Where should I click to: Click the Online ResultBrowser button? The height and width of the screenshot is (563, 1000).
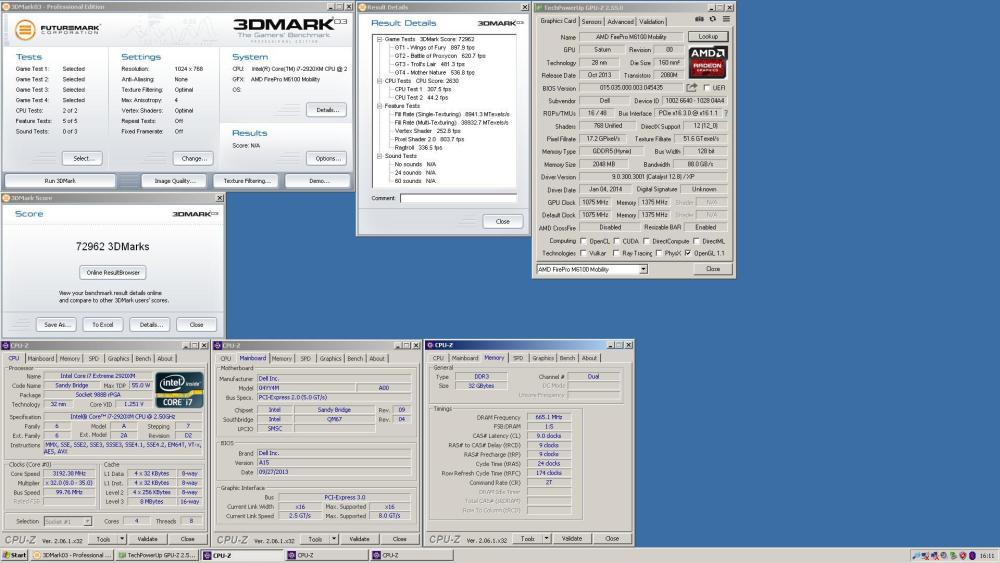(113, 272)
